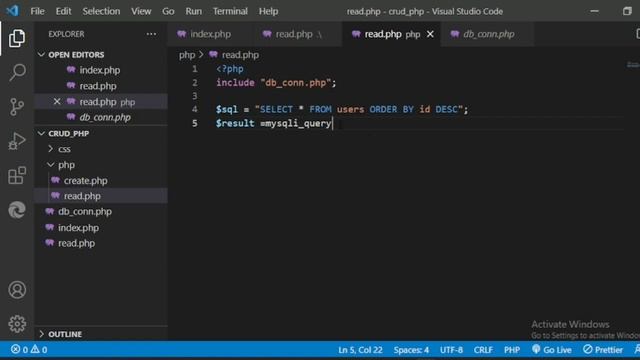Open the Extensions view

tap(17, 176)
